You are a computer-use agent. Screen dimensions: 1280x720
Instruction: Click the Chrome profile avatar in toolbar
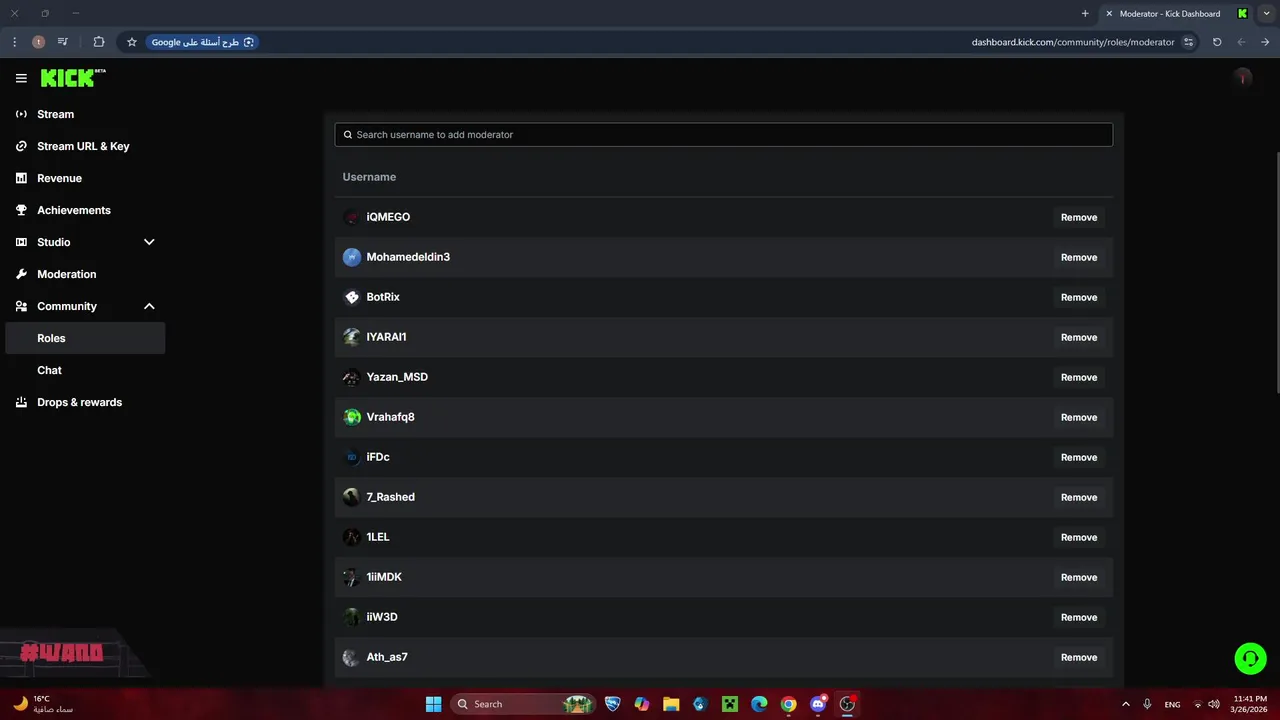pos(38,42)
